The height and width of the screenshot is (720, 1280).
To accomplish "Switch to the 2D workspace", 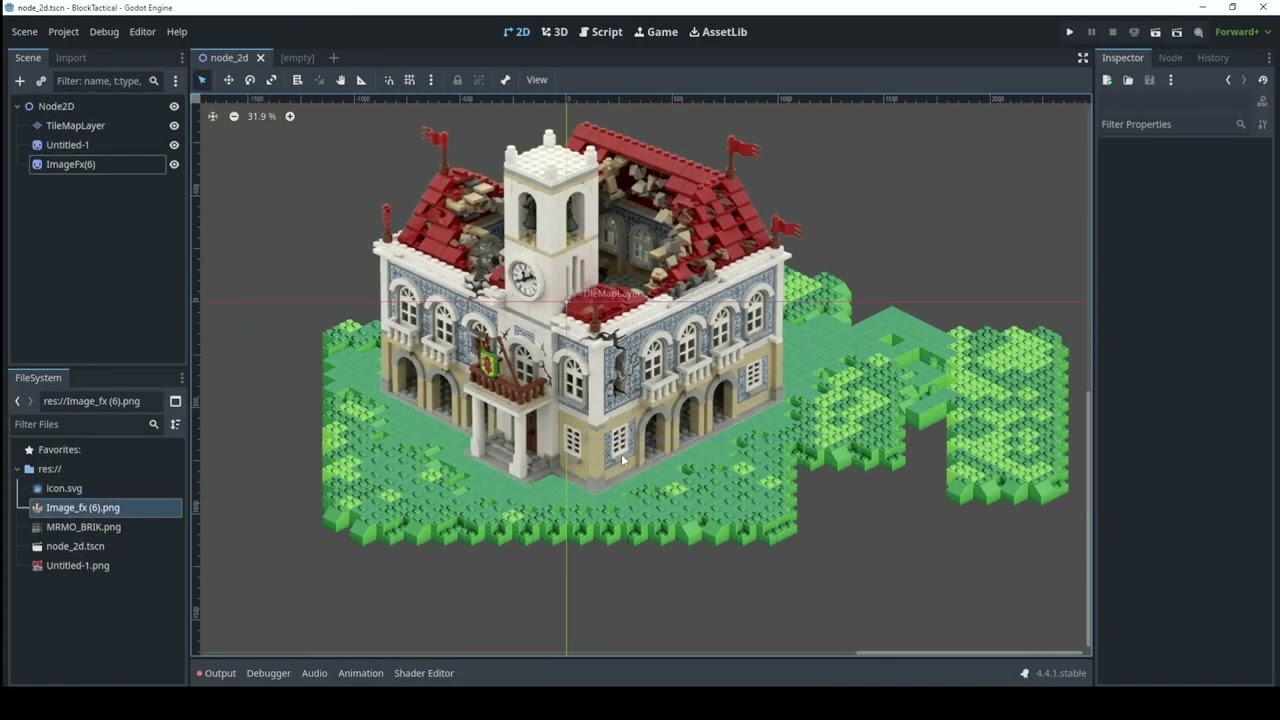I will point(517,32).
